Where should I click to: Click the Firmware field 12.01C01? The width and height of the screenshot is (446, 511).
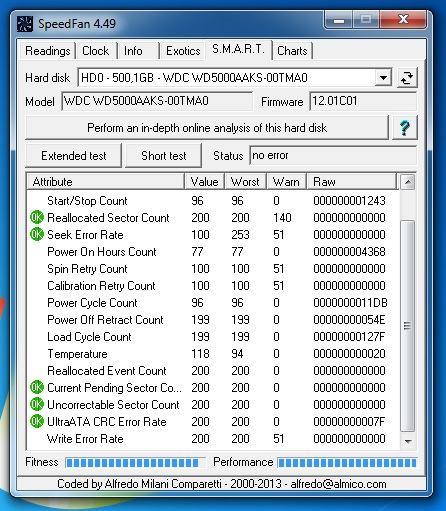point(363,101)
